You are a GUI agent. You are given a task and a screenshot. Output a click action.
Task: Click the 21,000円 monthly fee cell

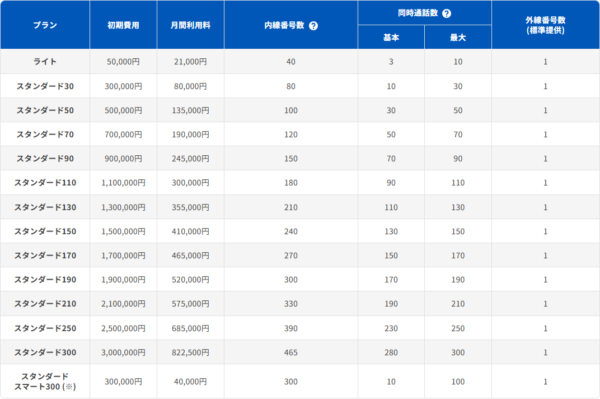coord(191,62)
